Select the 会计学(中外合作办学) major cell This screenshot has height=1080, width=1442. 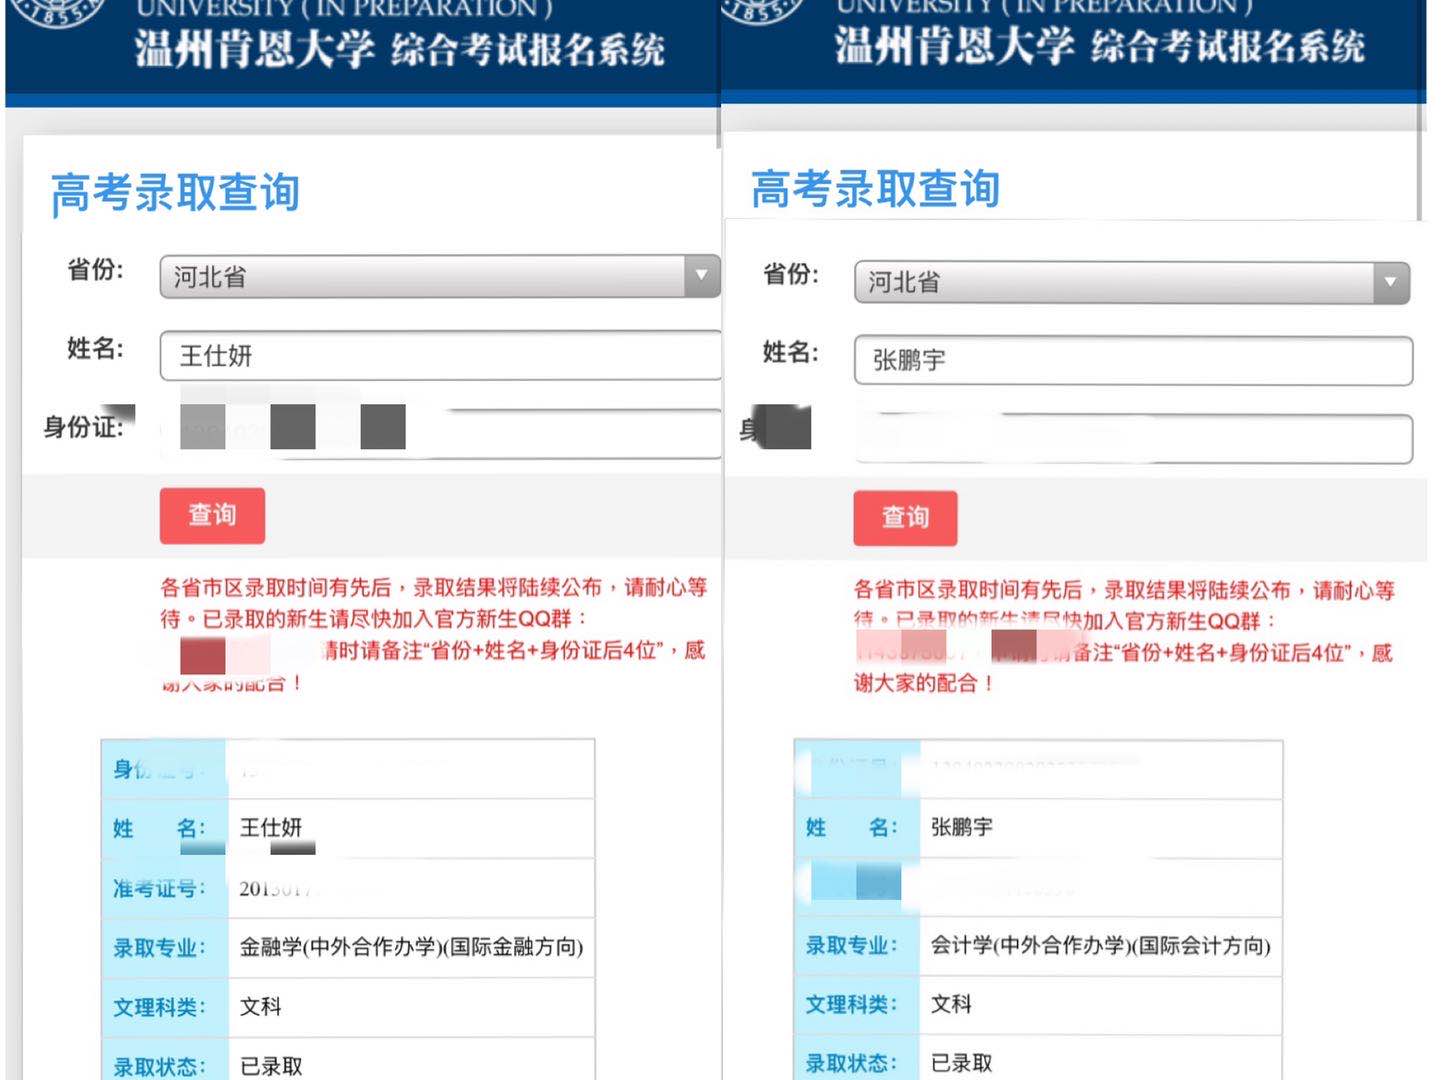tap(1100, 945)
